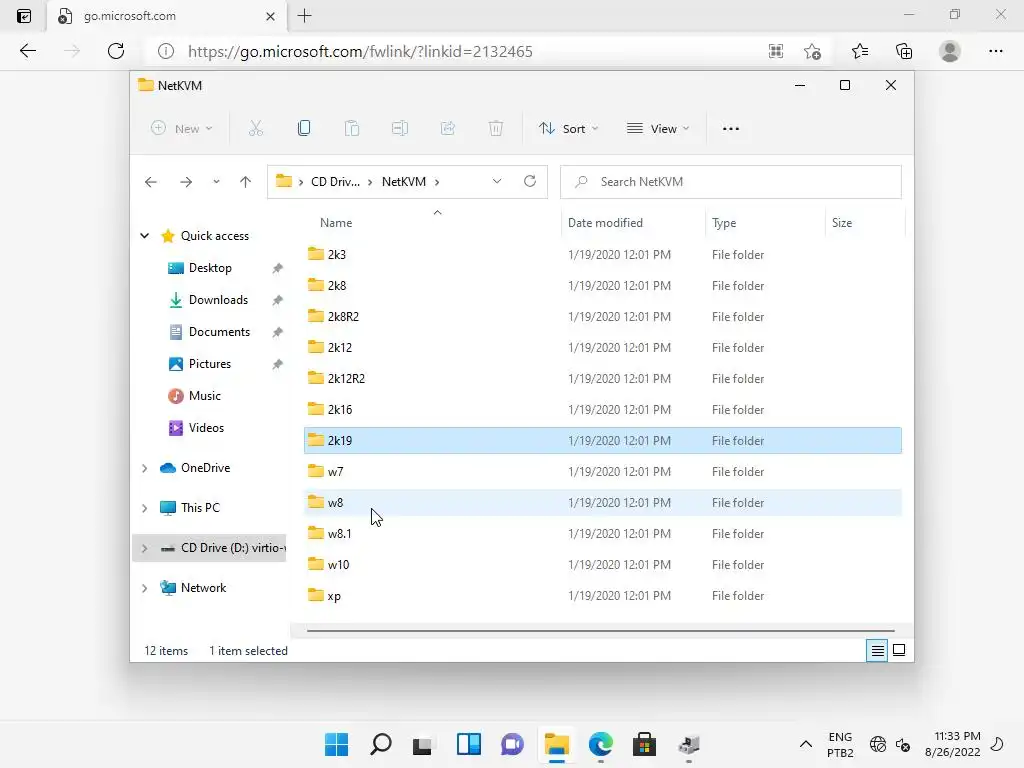Open Edge profile avatar
Image resolution: width=1024 pixels, height=768 pixels.
pos(950,51)
